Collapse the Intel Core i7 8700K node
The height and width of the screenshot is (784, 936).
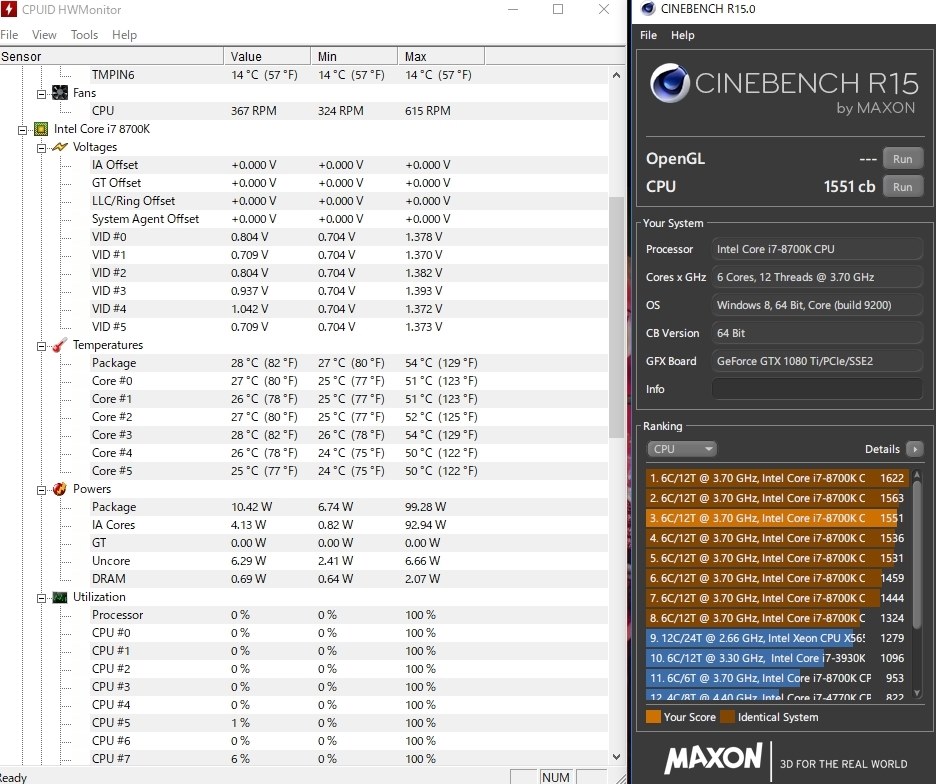point(22,130)
